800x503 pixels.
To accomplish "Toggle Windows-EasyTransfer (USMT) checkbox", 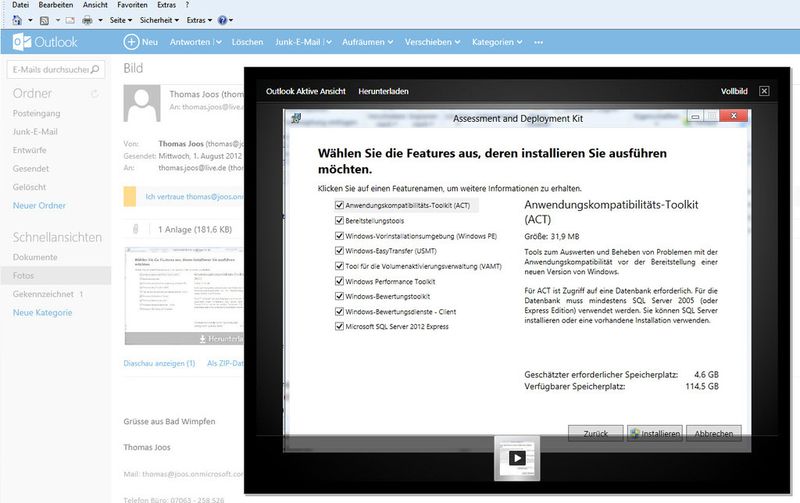I will coord(339,250).
